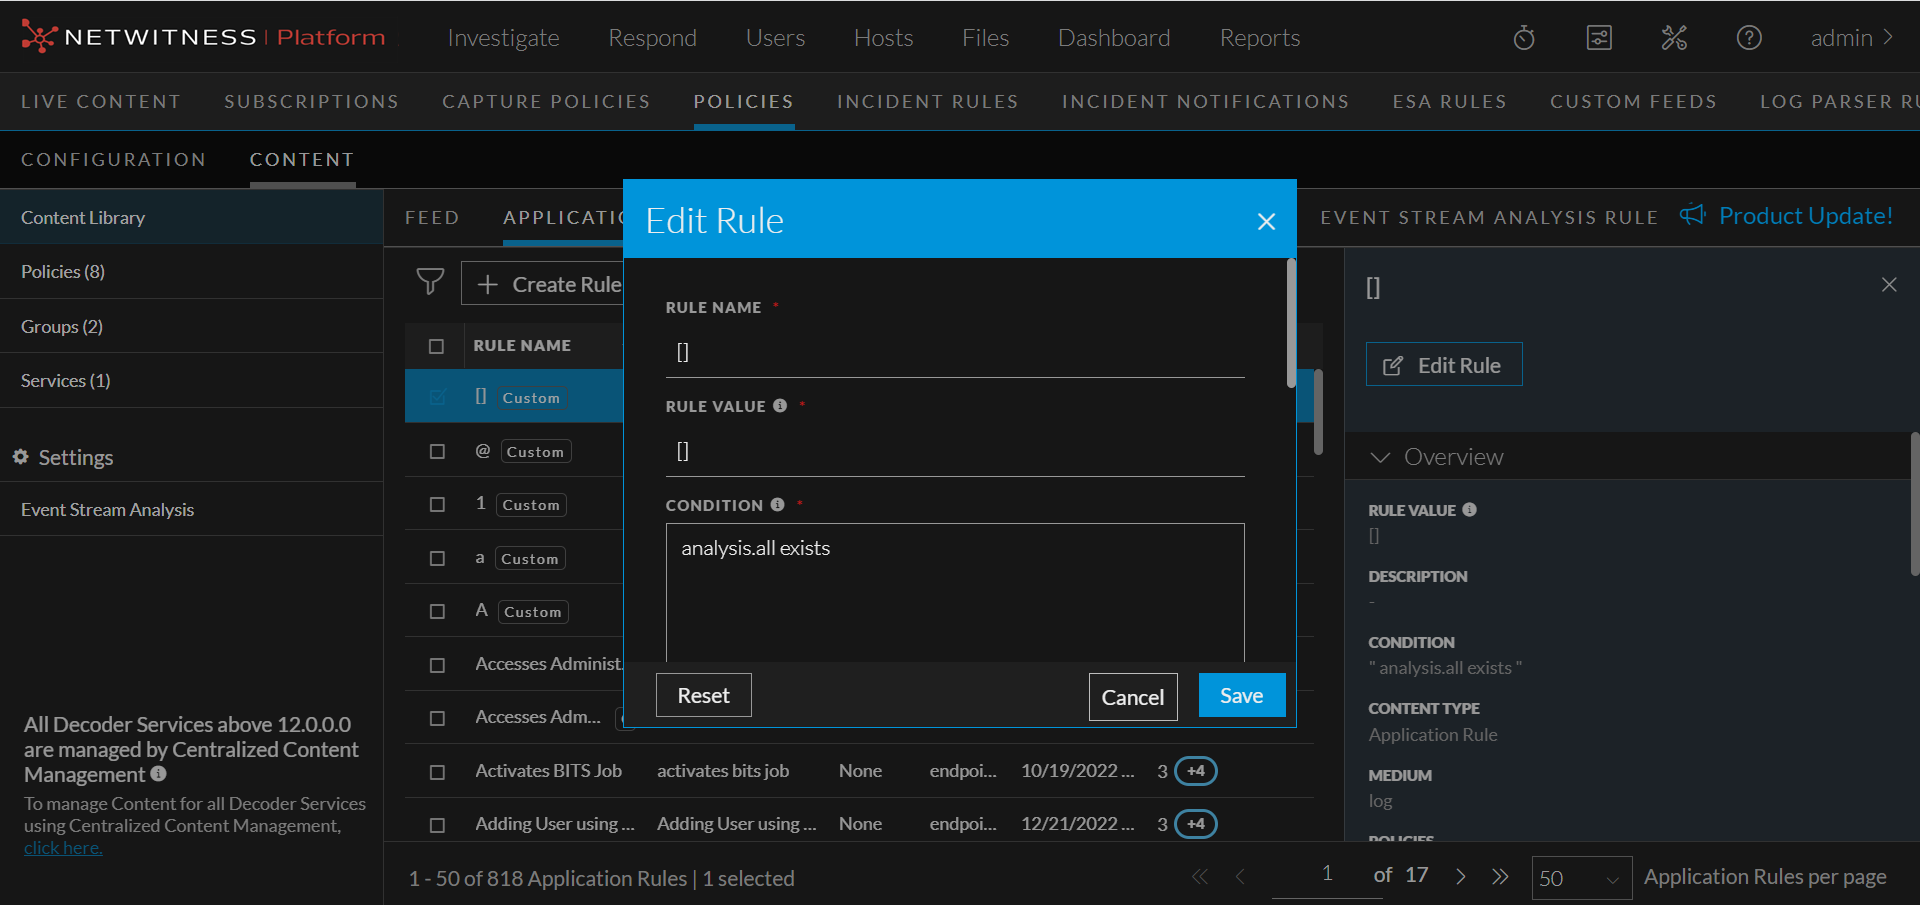This screenshot has height=905, width=1920.
Task: Select the Adding User using row checkbox
Action: pos(437,825)
